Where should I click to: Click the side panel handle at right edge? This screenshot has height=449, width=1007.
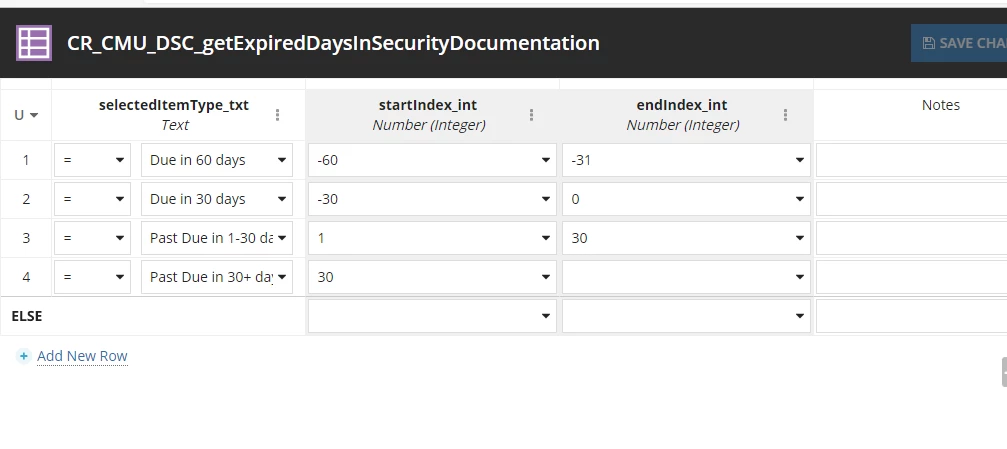coord(1004,373)
